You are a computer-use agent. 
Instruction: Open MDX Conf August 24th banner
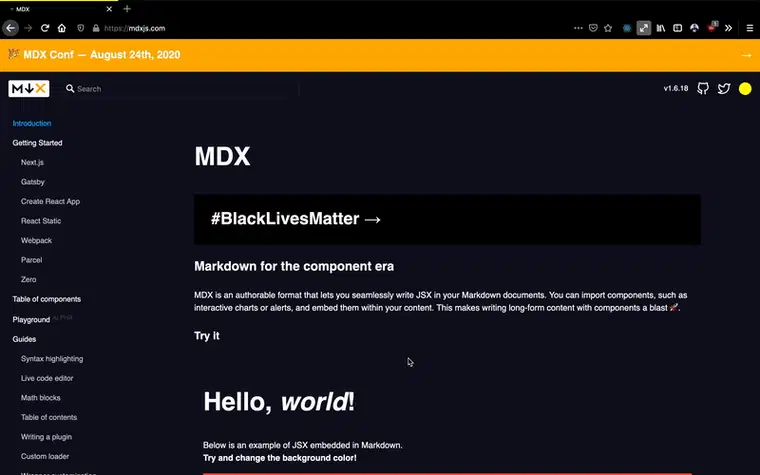102,55
